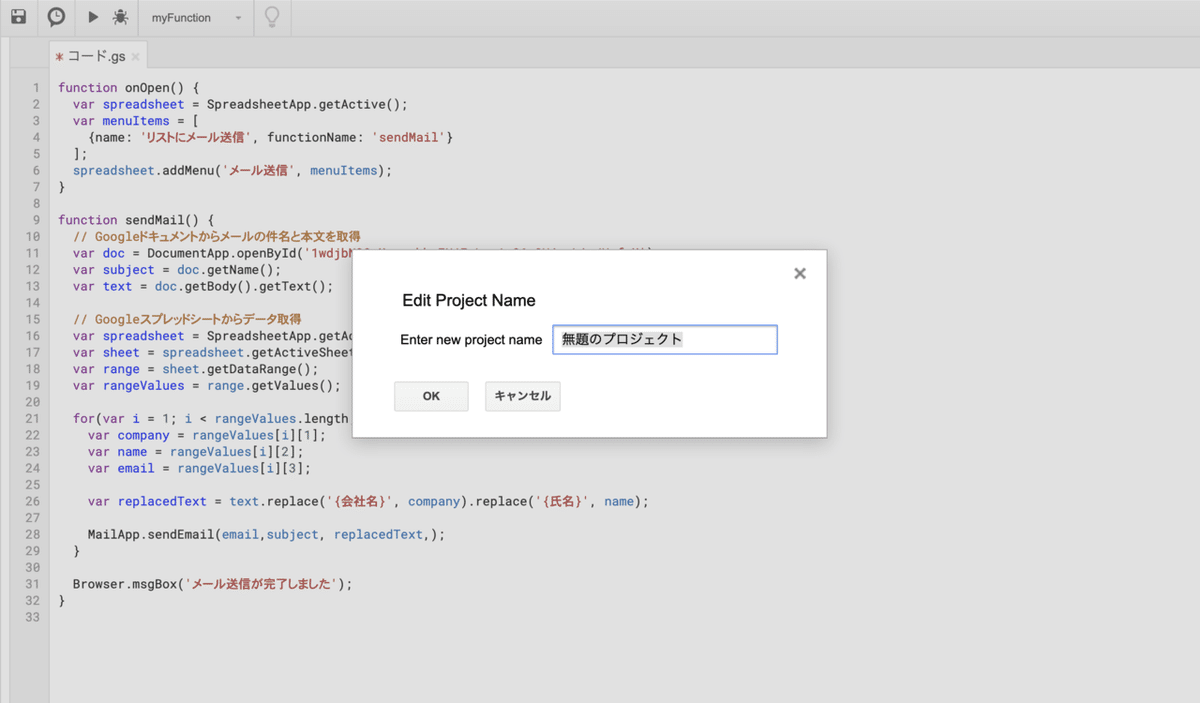This screenshot has height=703, width=1200.
Task: Click the save floppy disk icon
Action: 18,17
